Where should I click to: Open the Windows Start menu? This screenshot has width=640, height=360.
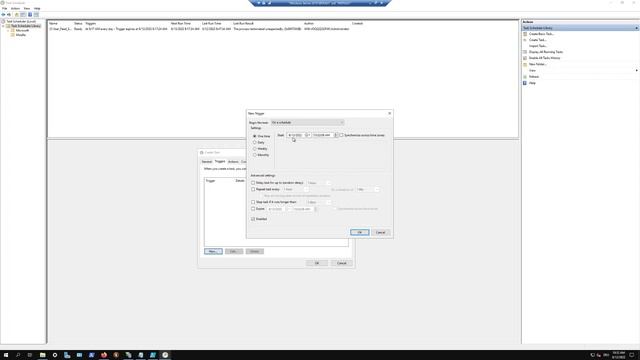6,355
